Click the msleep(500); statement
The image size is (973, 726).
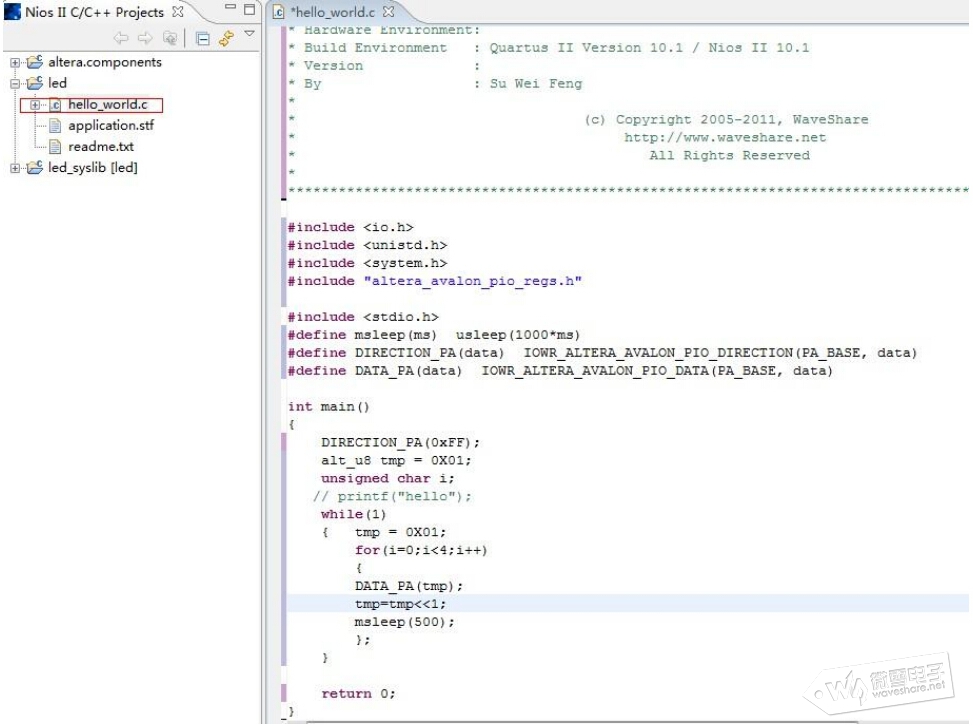pos(405,622)
